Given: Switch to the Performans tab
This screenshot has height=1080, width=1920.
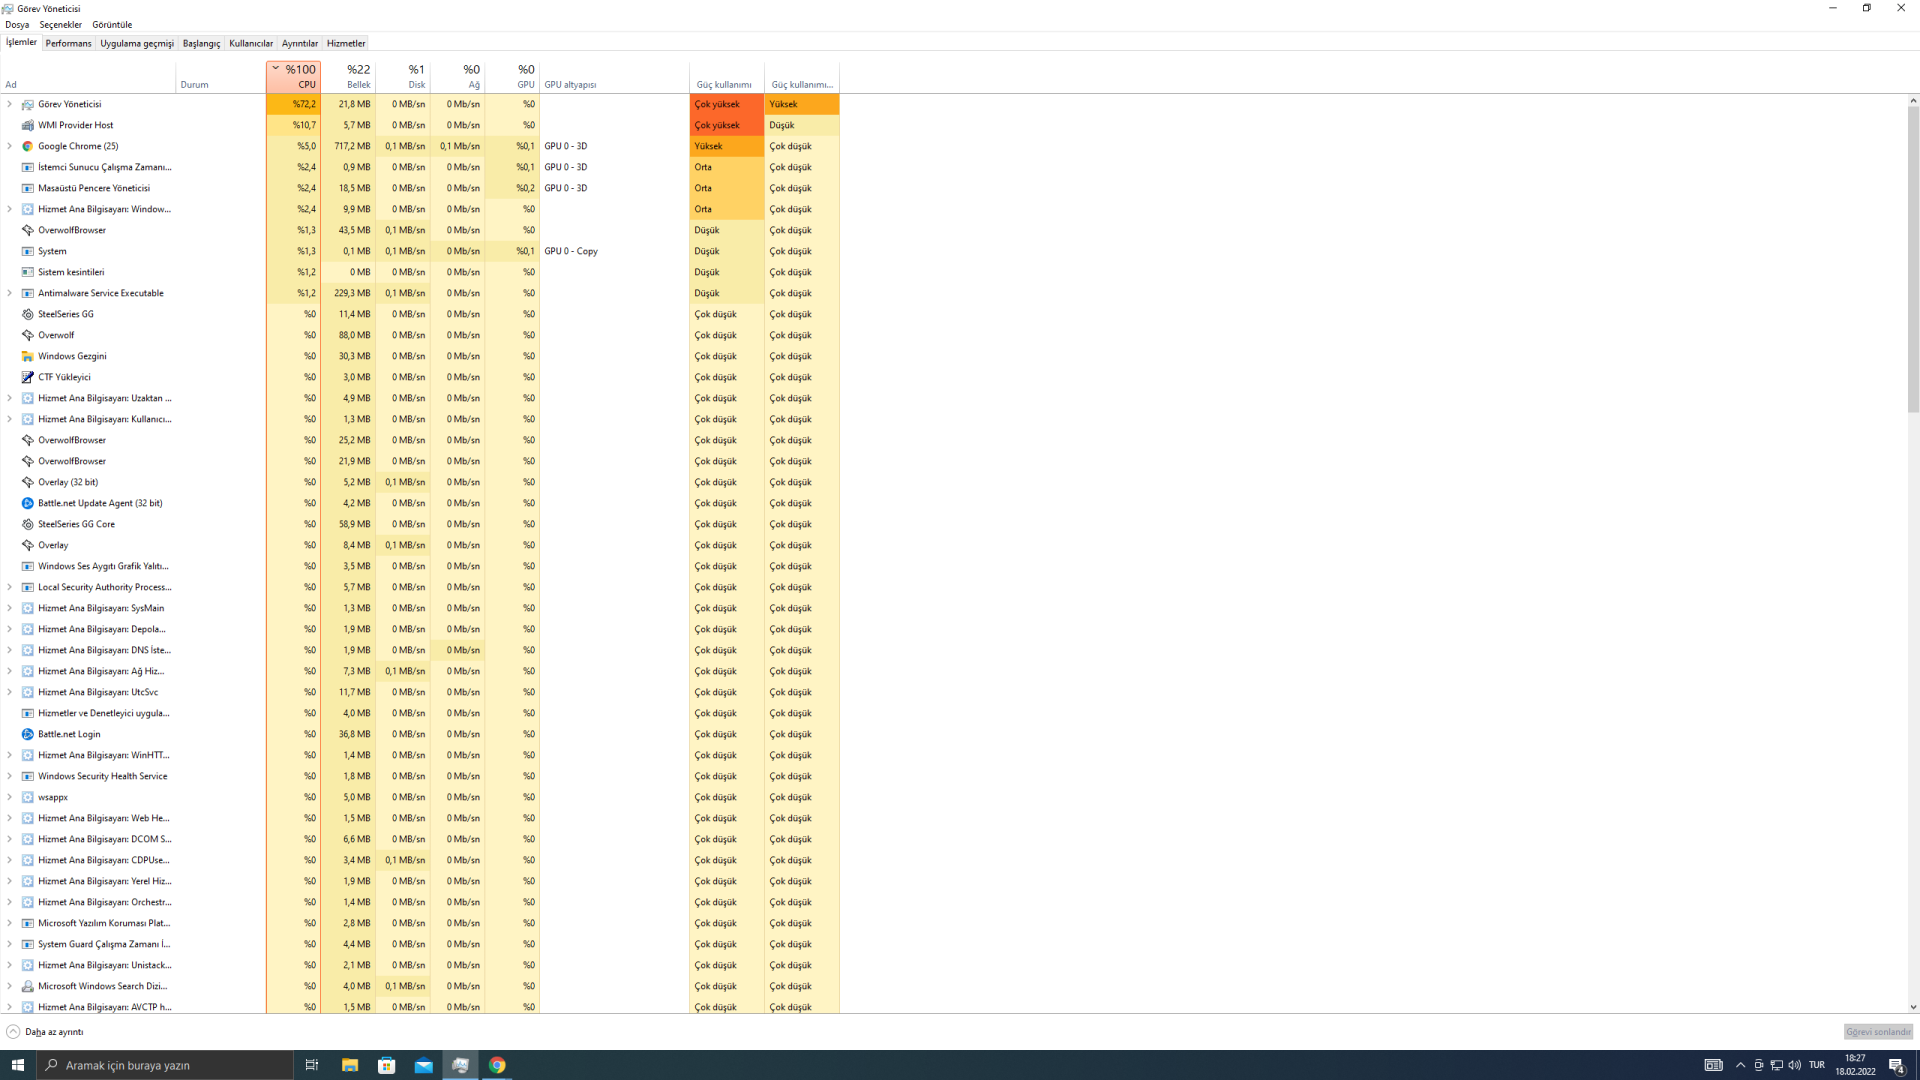Looking at the screenshot, I should (x=68, y=43).
